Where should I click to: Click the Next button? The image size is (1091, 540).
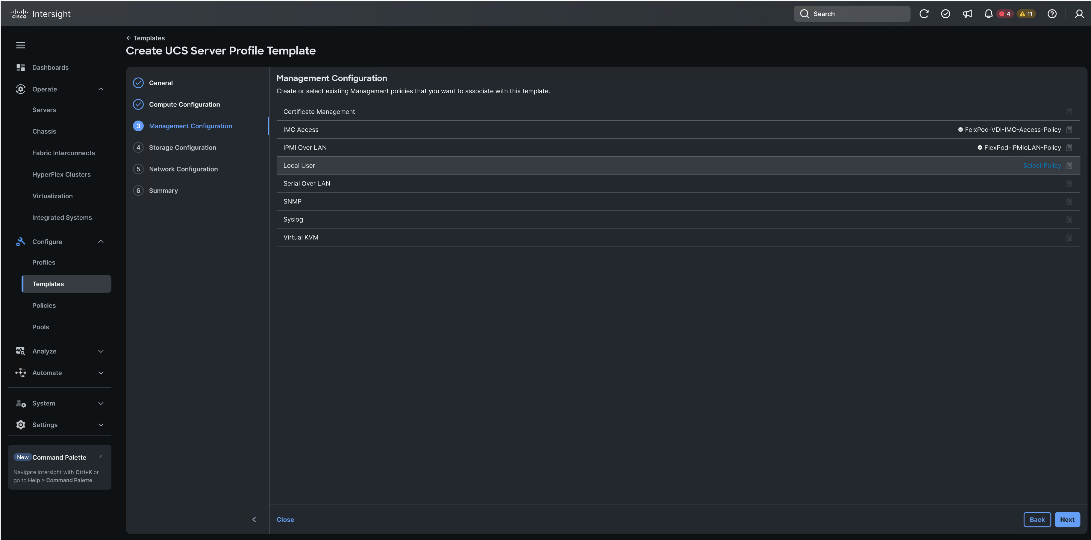(x=1067, y=520)
